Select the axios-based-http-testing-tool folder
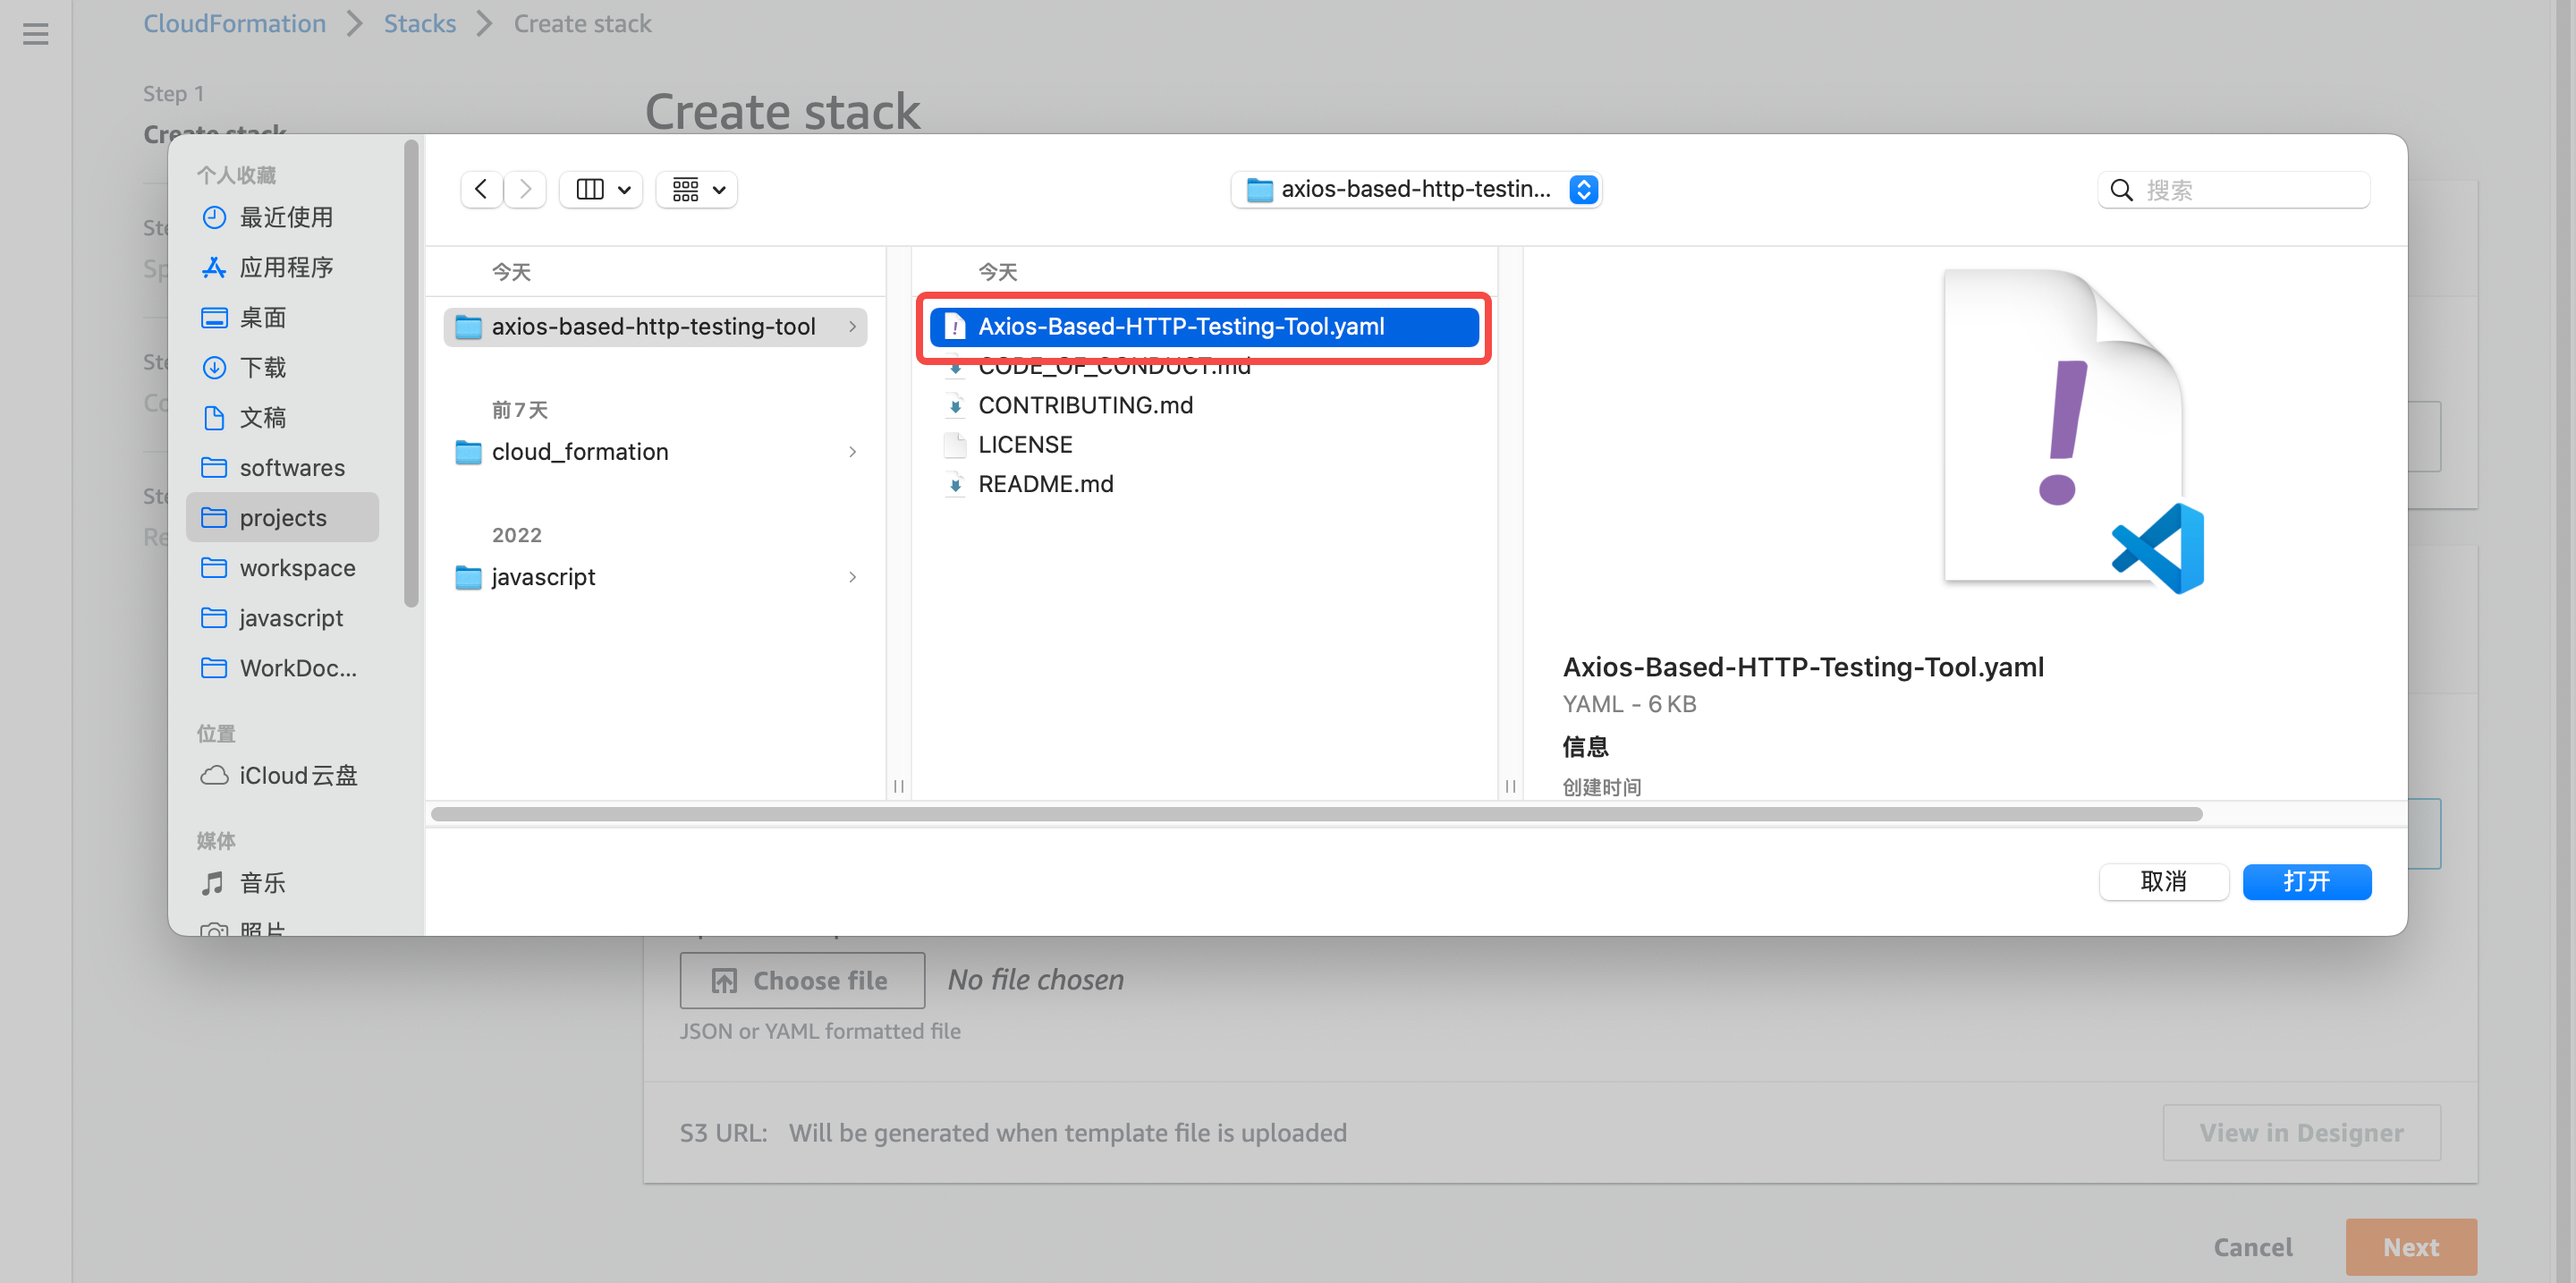Screen dimensions: 2576x1283 655,326
